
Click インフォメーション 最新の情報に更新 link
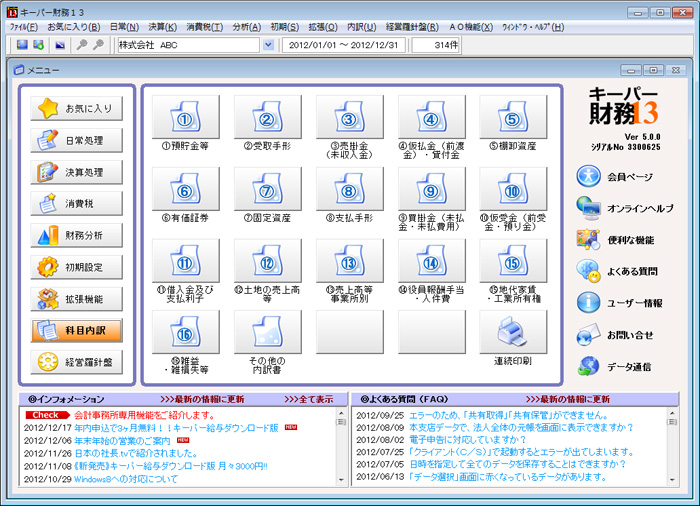[x=202, y=399]
